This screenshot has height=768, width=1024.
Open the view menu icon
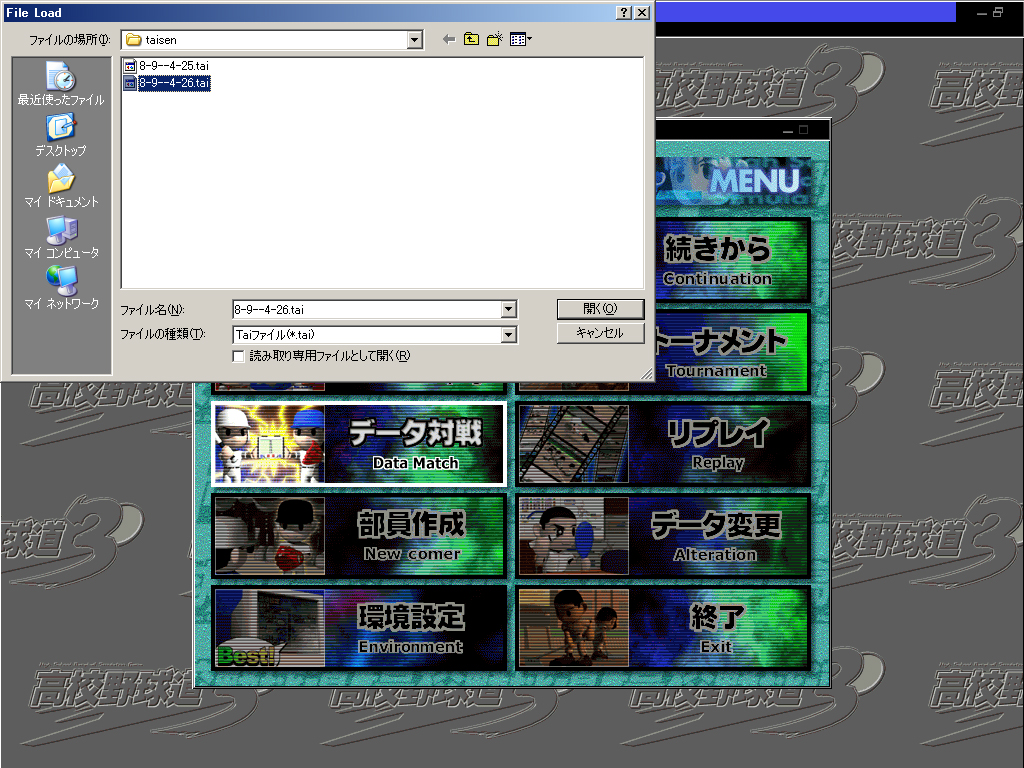point(520,39)
